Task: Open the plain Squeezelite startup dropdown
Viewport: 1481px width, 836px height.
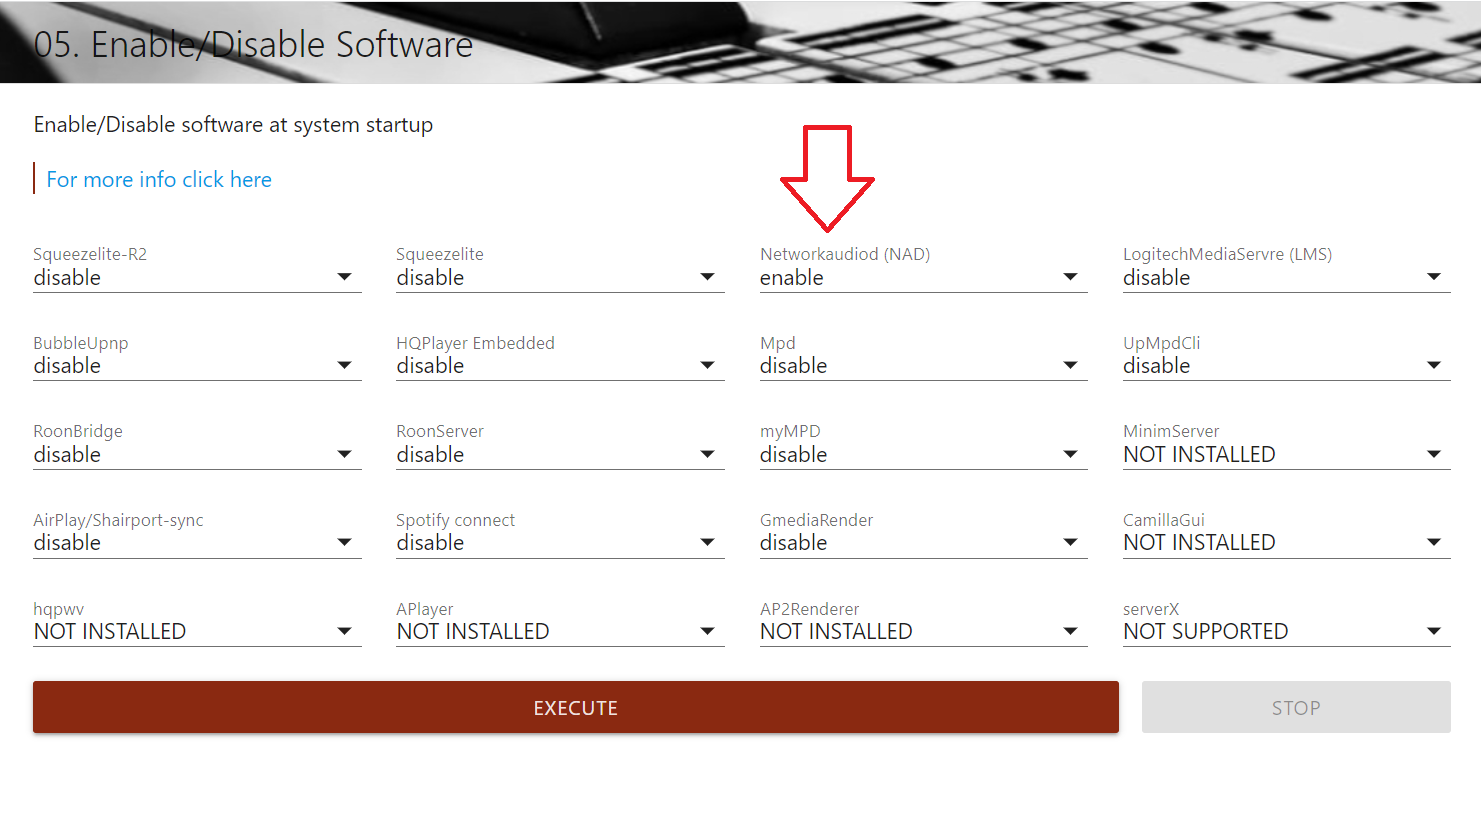Action: pyautogui.click(x=560, y=278)
